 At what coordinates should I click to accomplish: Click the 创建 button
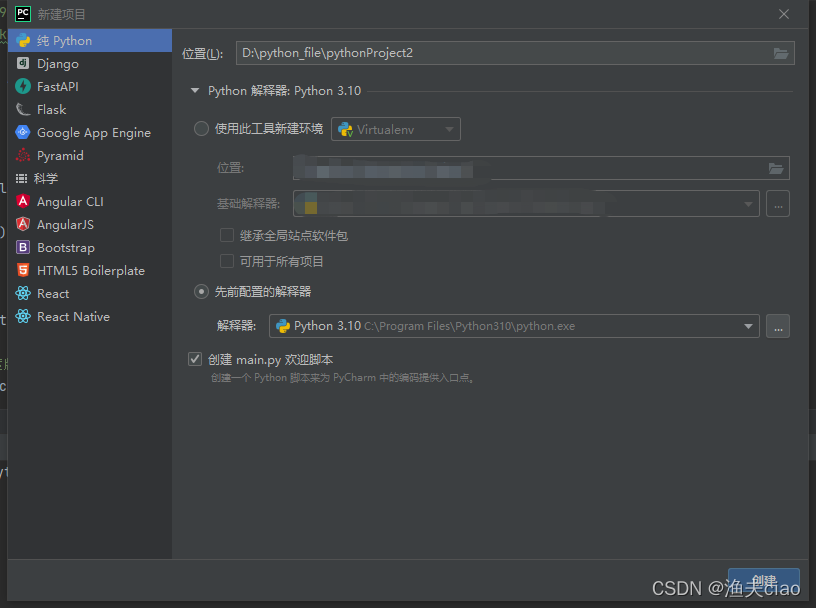(764, 581)
